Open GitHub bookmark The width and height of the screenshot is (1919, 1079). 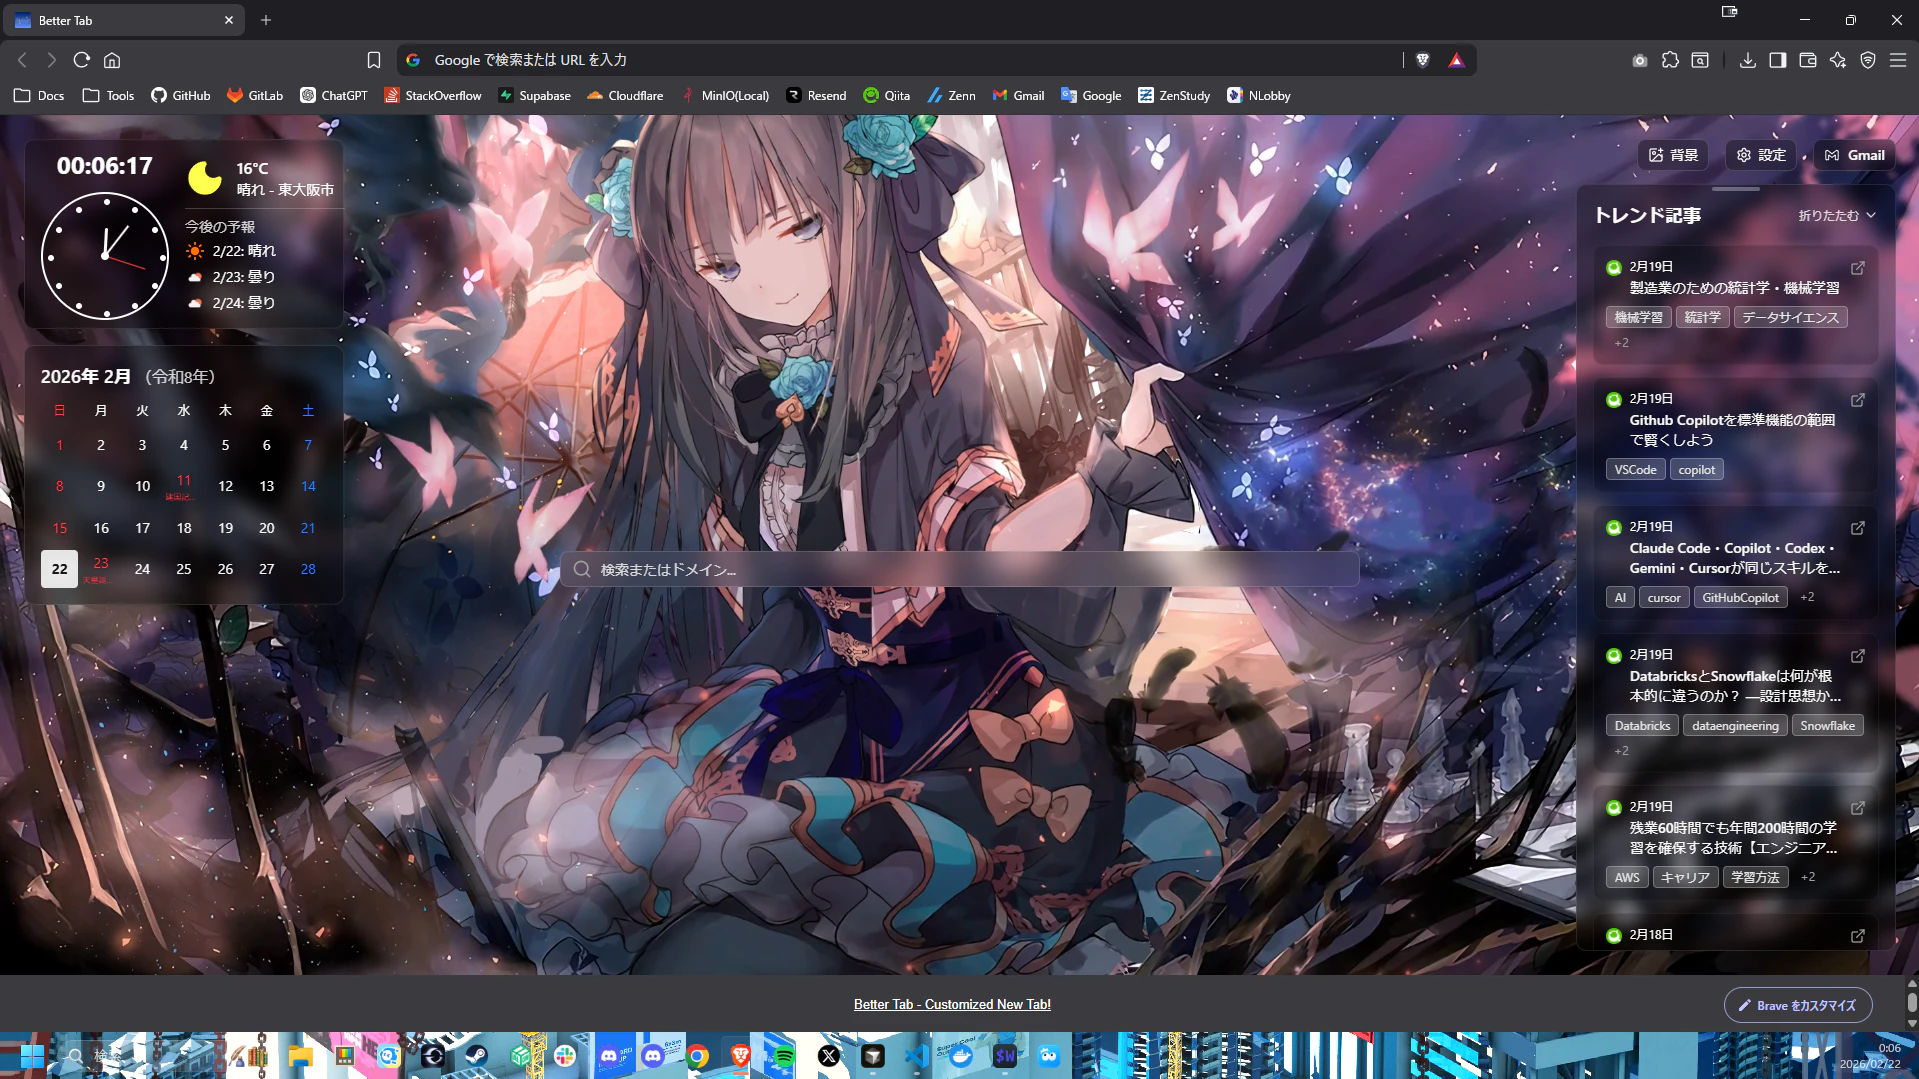[181, 96]
